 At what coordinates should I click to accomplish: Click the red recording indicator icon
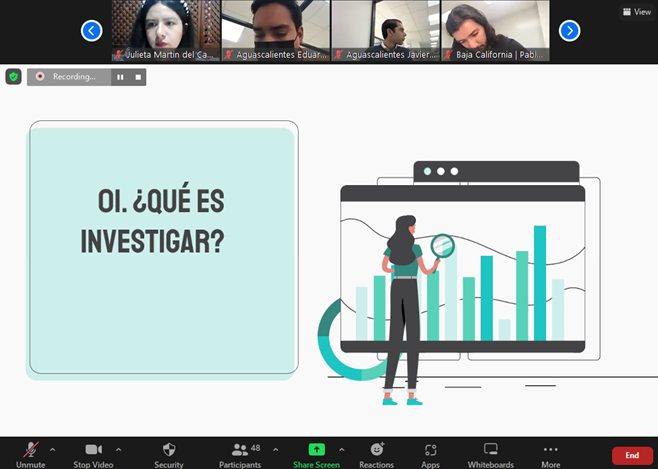pos(40,76)
